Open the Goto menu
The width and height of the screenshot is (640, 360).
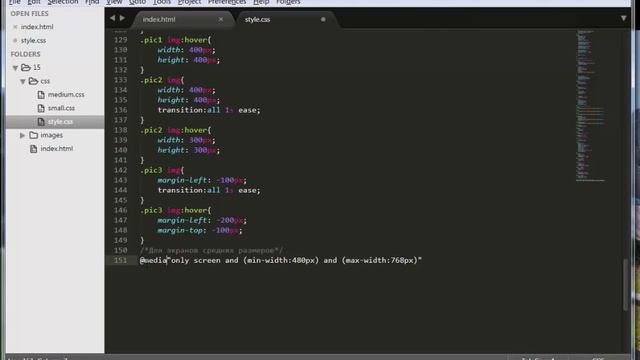click(x=137, y=2)
